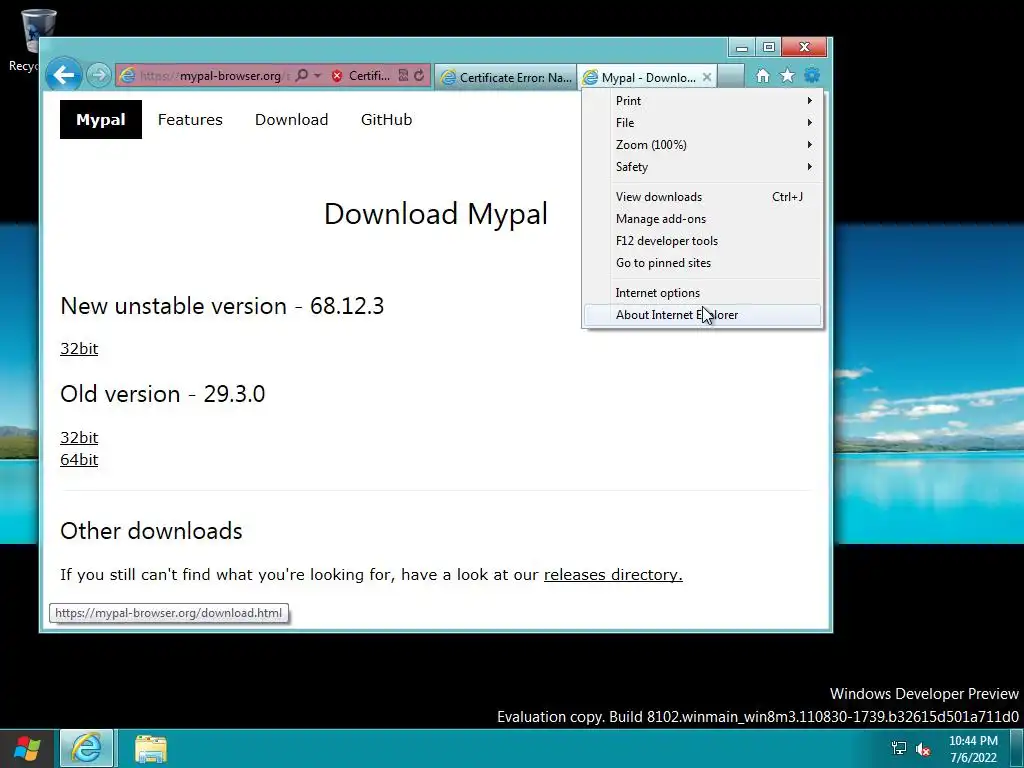Click the compatibility view icon
The image size is (1024, 768).
pyautogui.click(x=404, y=76)
